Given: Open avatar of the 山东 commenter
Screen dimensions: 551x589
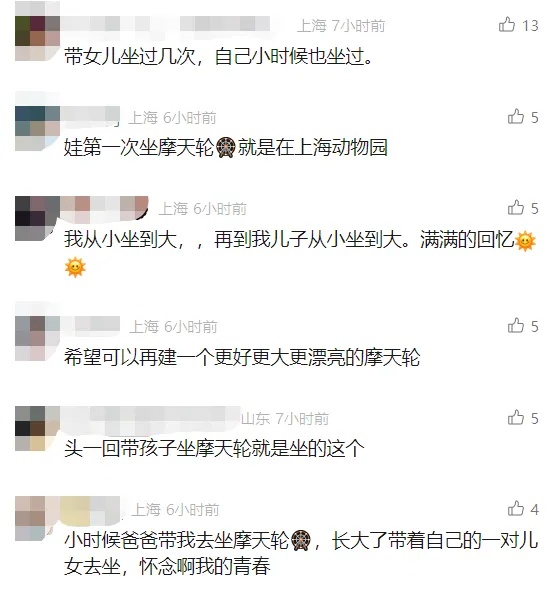Looking at the screenshot, I should (38, 428).
